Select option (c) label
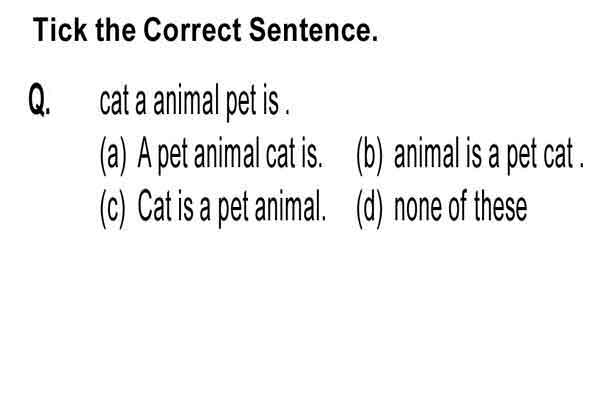Screen dimensions: 600x400 [112, 208]
